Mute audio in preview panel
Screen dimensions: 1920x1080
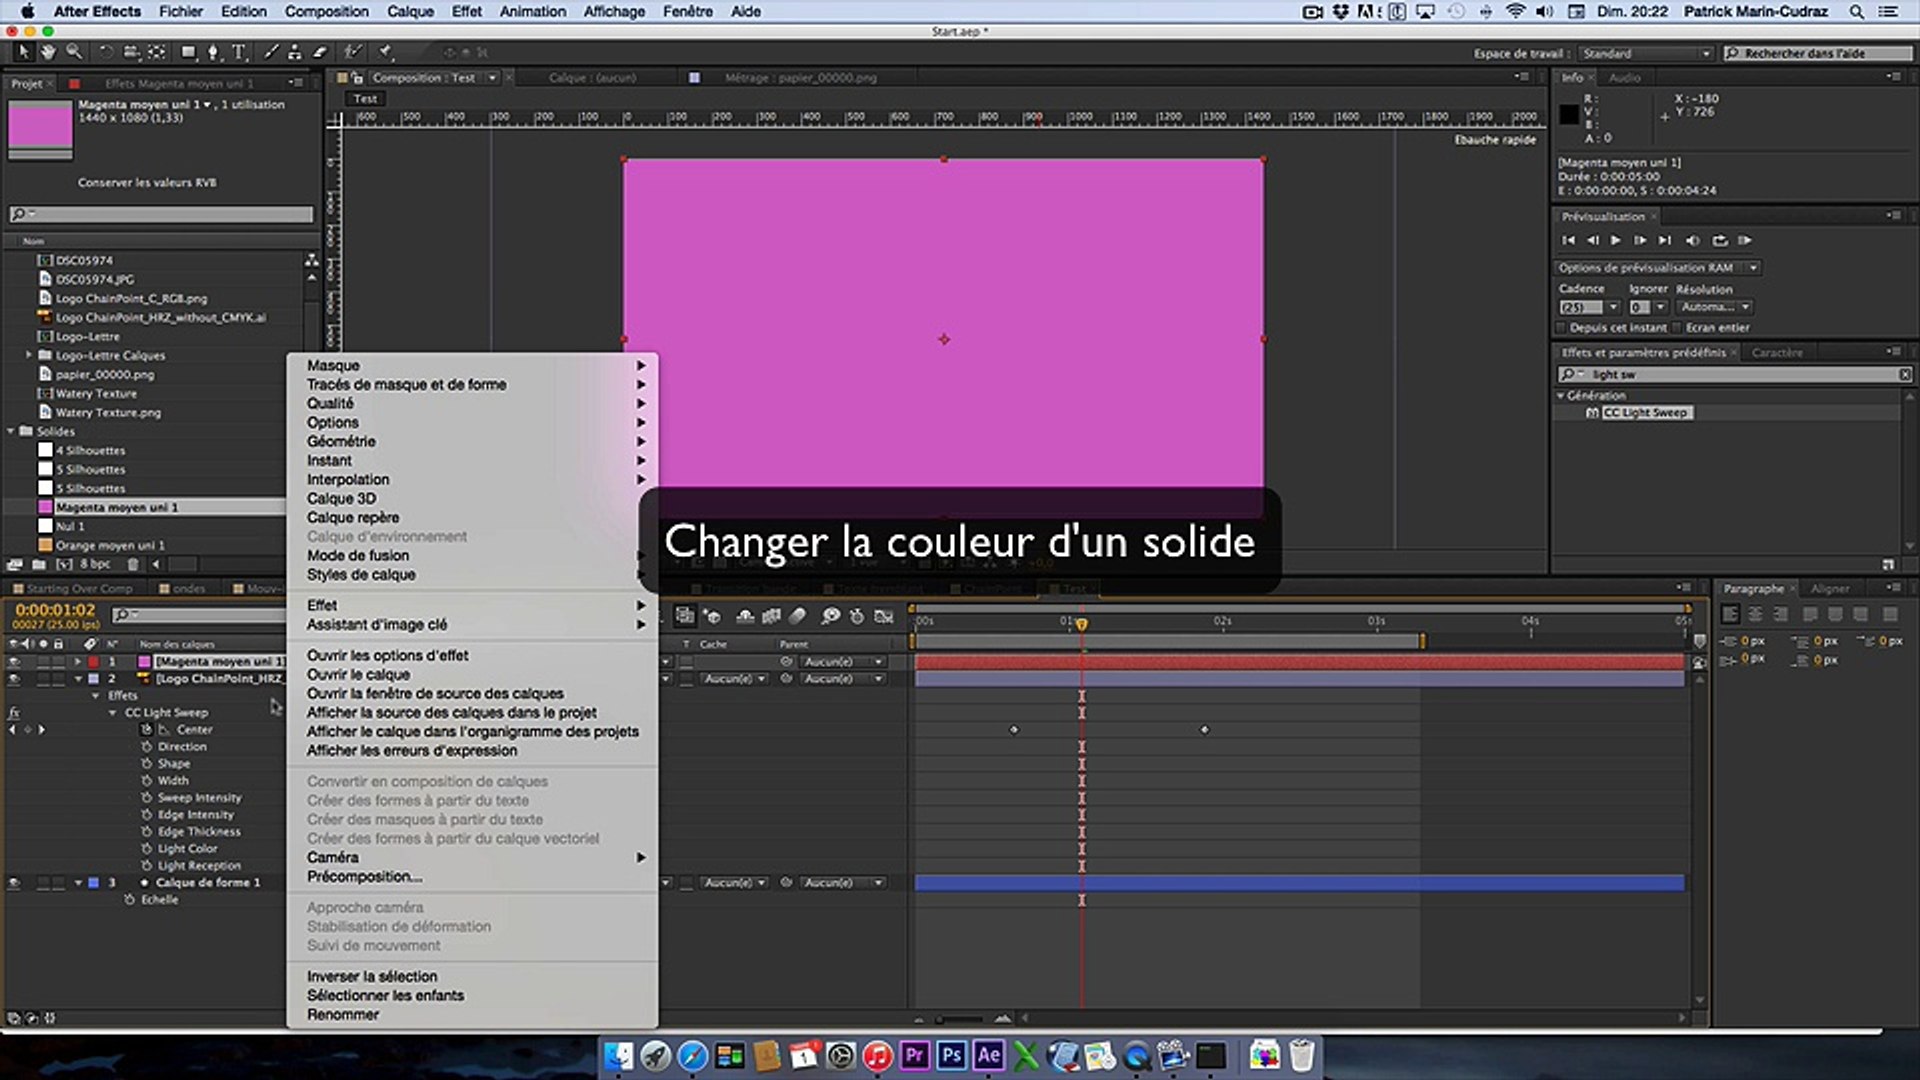(1692, 240)
